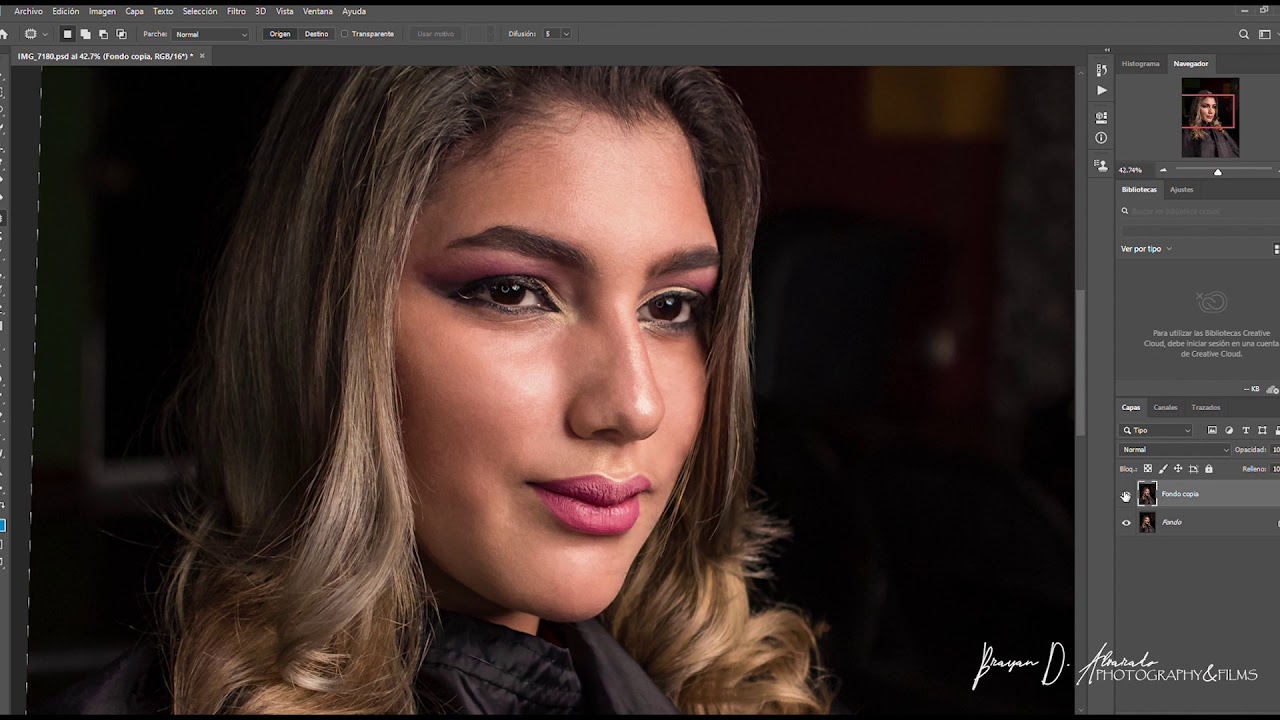The height and width of the screenshot is (720, 1280).
Task: Open the Clone Source stamp panel icon
Action: 1101,165
